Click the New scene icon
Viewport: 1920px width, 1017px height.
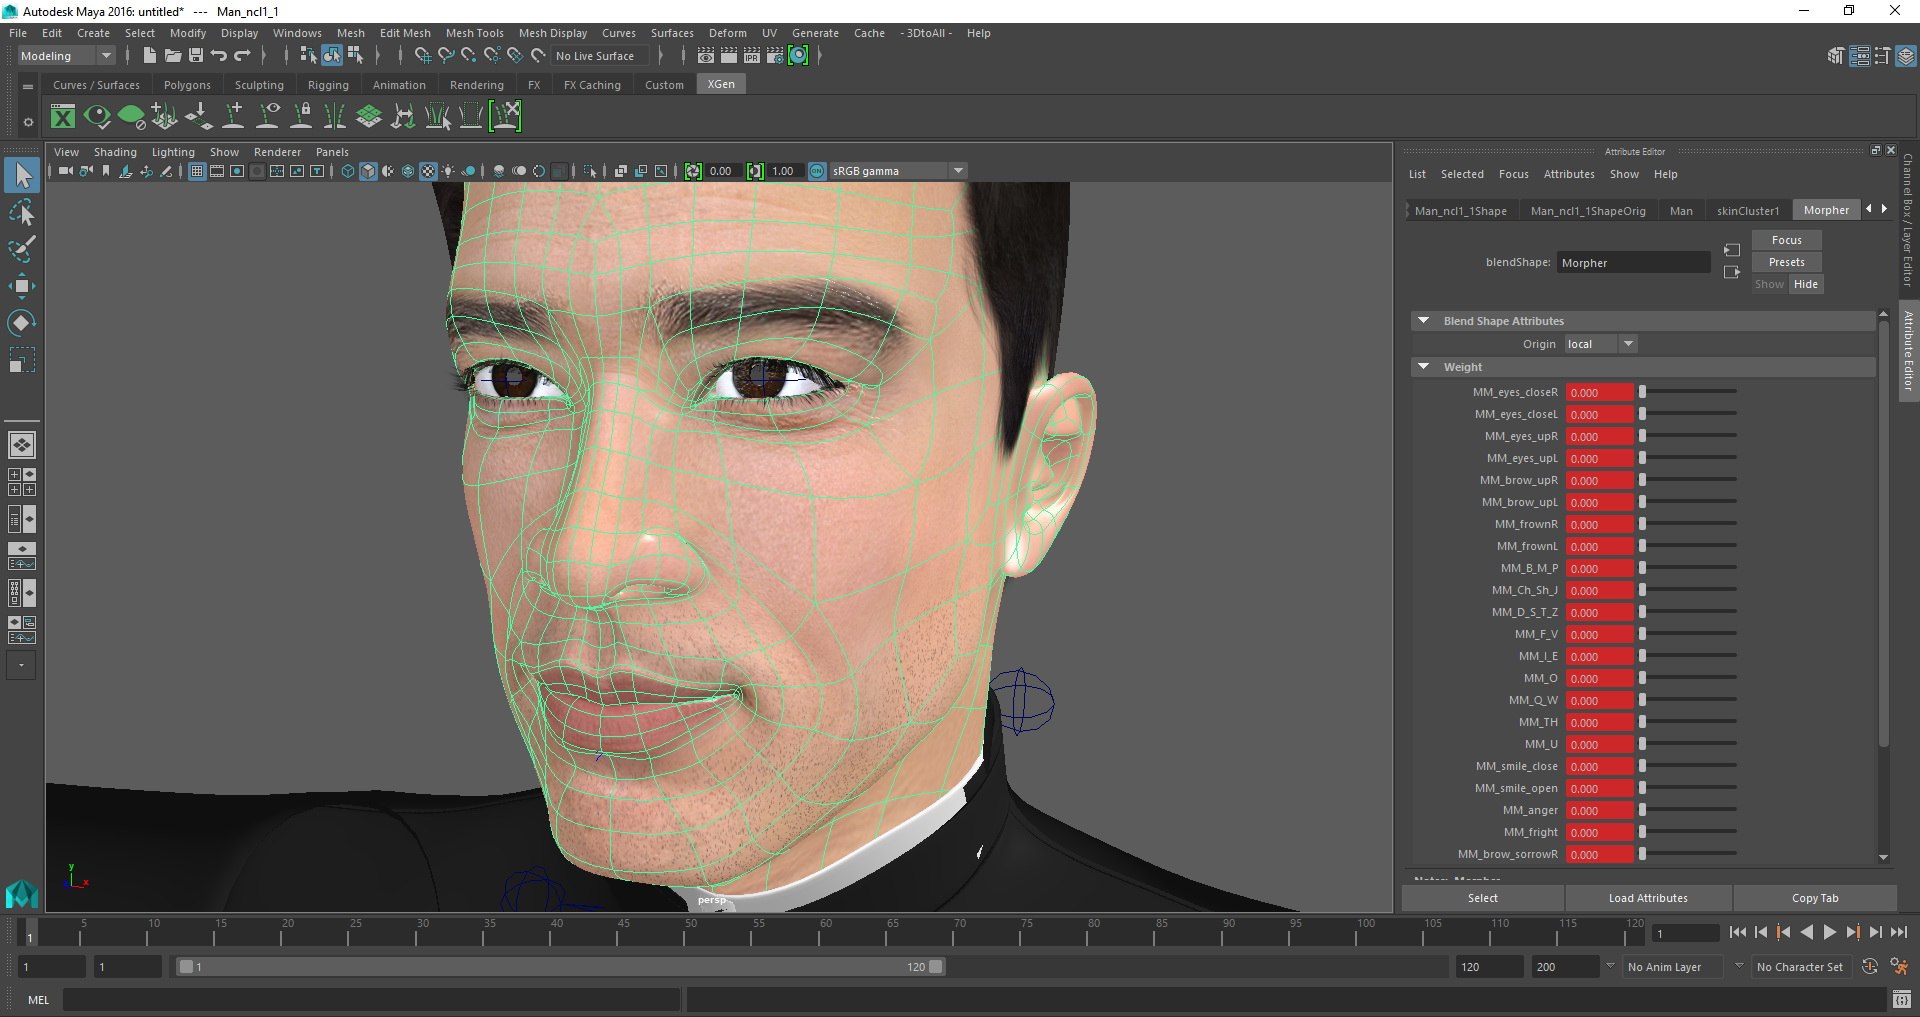pos(149,56)
